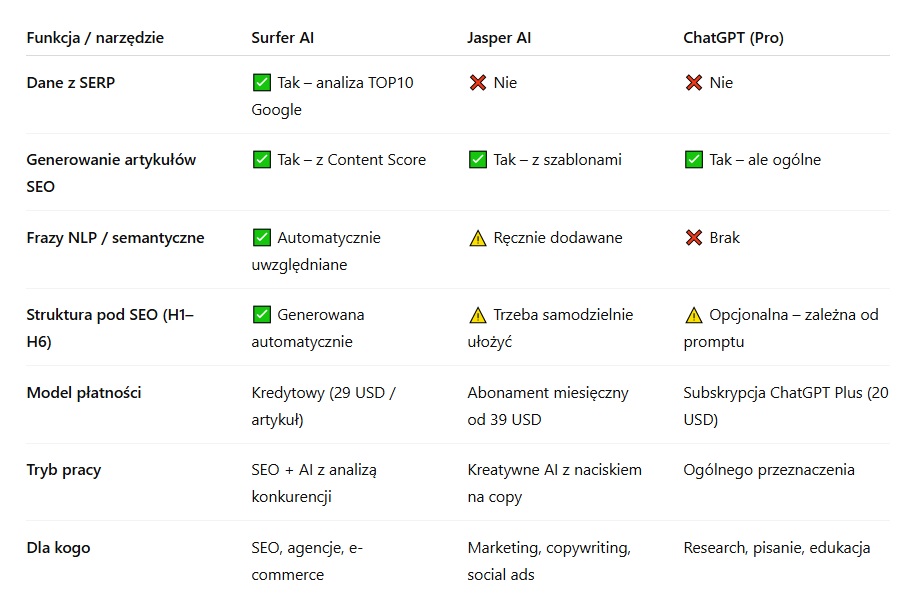Image resolution: width=914 pixels, height=600 pixels.
Task: Click the 'ChatGPT (Pro)' column header
Action: click(733, 38)
